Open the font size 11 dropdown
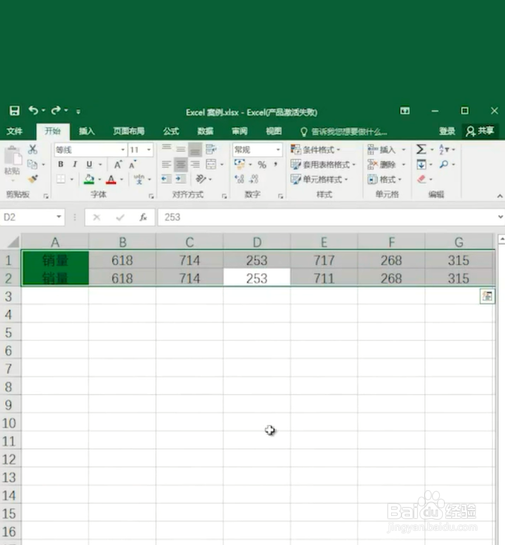505x545 pixels. pyautogui.click(x=149, y=150)
